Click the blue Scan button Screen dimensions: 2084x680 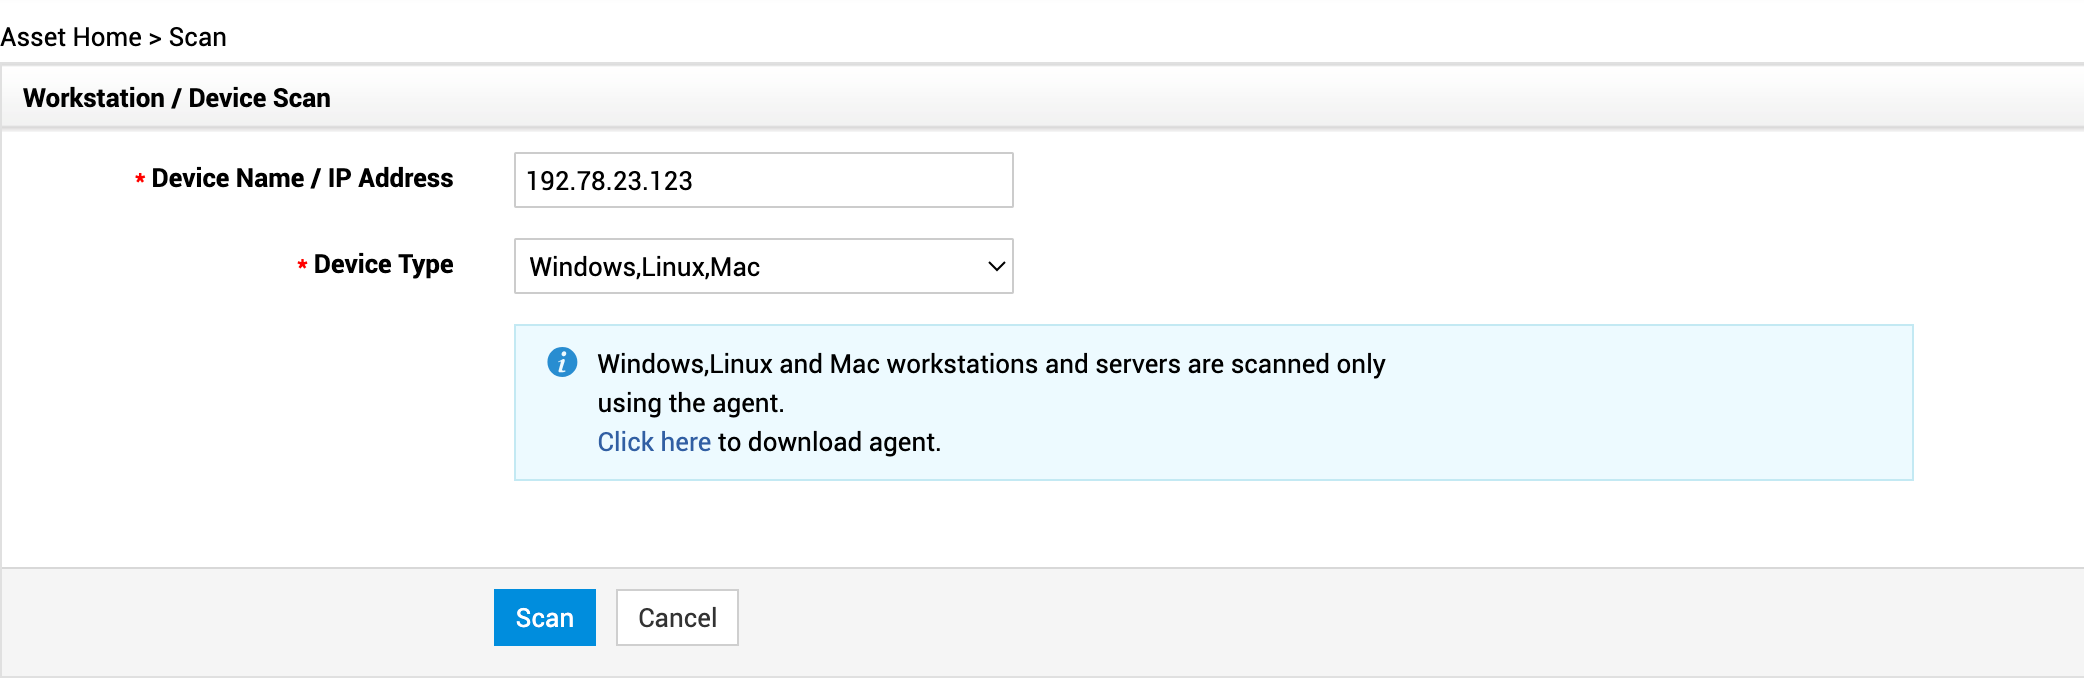545,618
